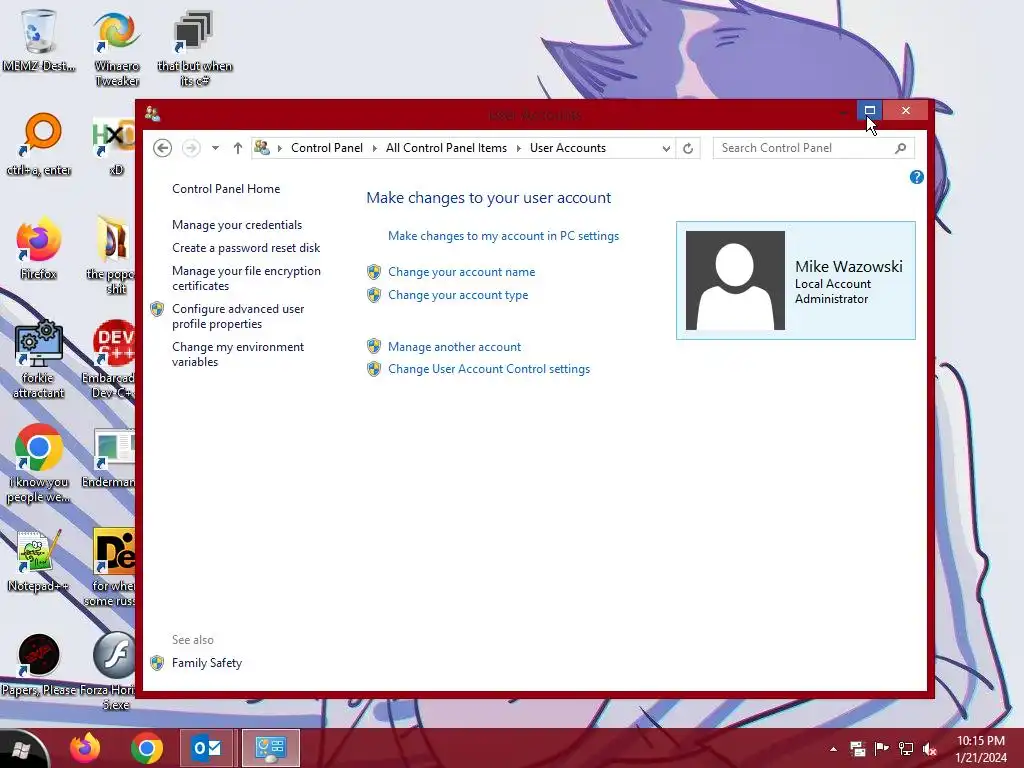Click the shield icon beside Family Safety

point(157,663)
